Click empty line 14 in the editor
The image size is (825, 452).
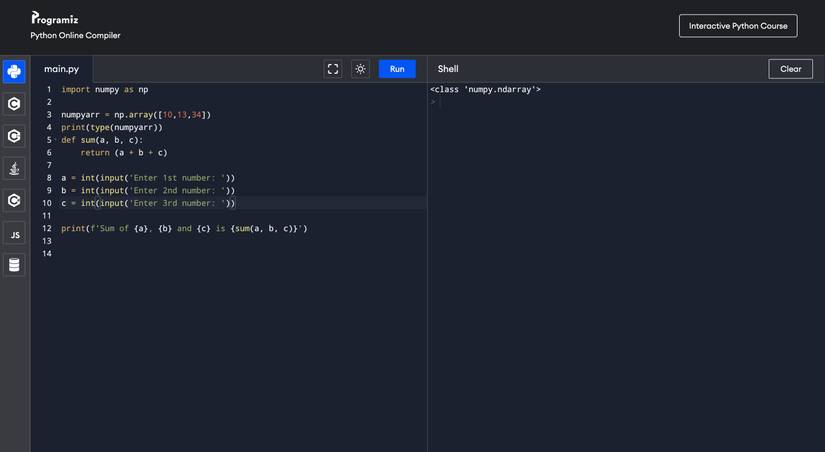(200, 254)
